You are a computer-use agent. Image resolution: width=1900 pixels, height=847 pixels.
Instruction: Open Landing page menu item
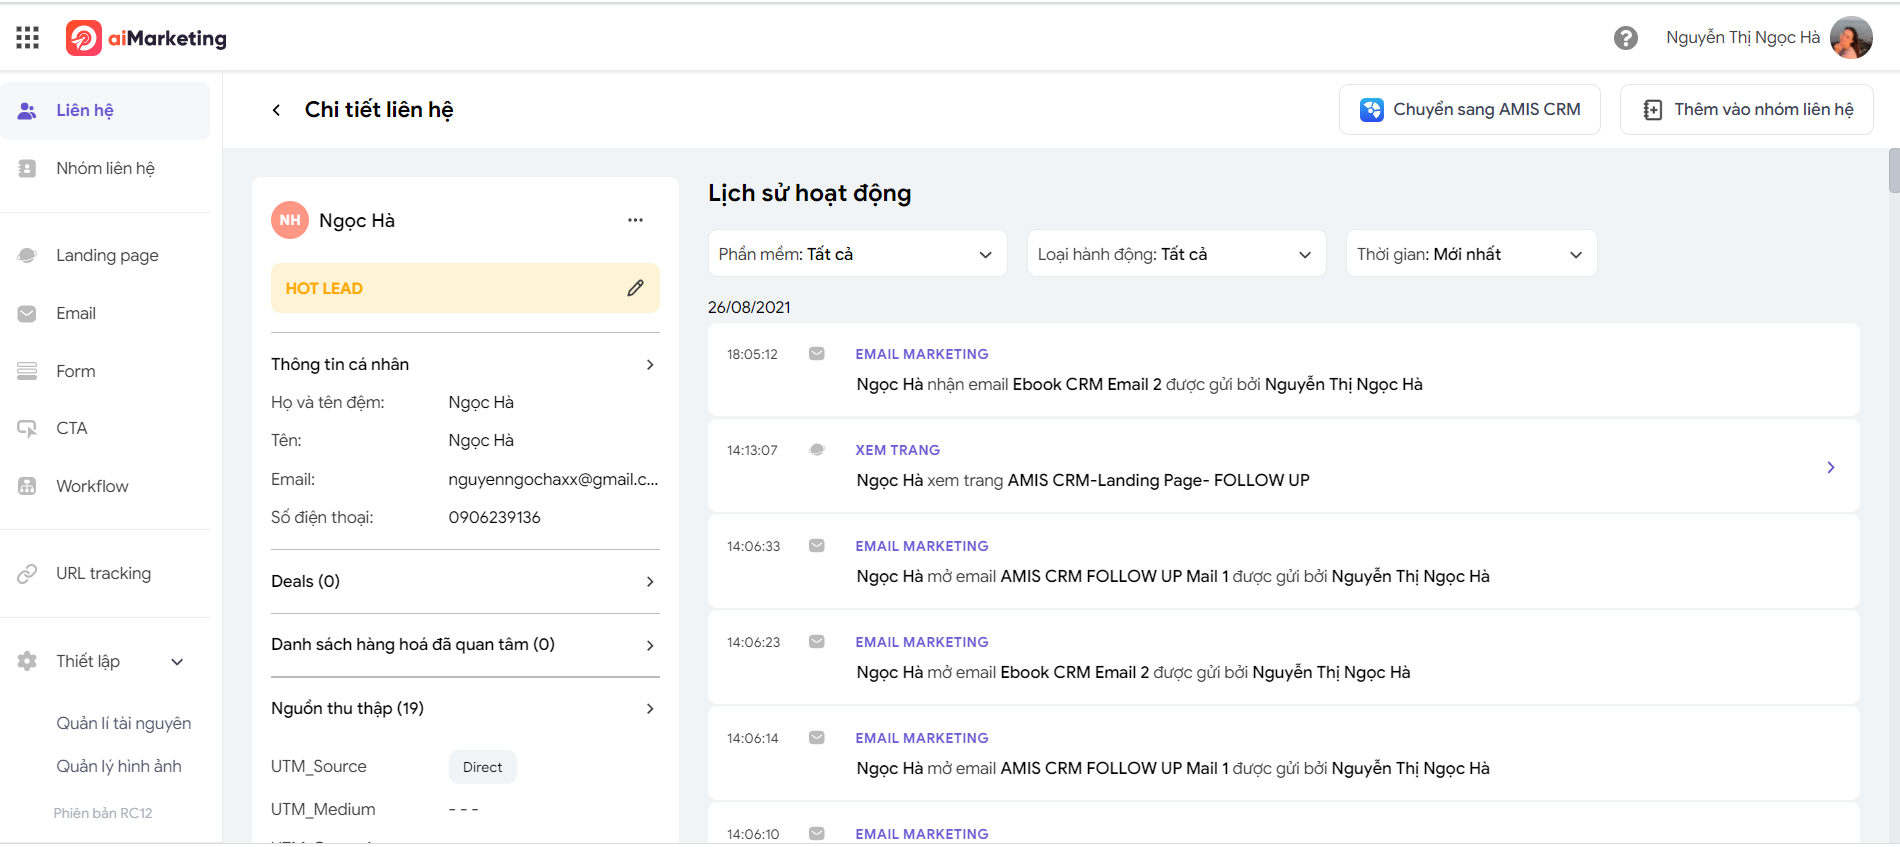[x=105, y=255]
